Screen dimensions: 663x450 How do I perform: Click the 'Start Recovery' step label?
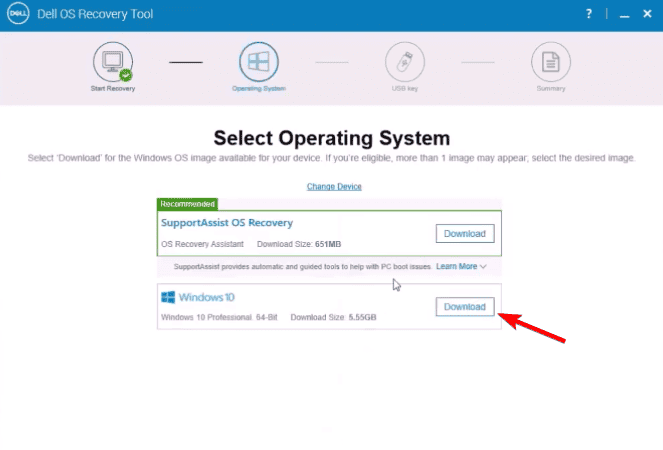tap(113, 88)
